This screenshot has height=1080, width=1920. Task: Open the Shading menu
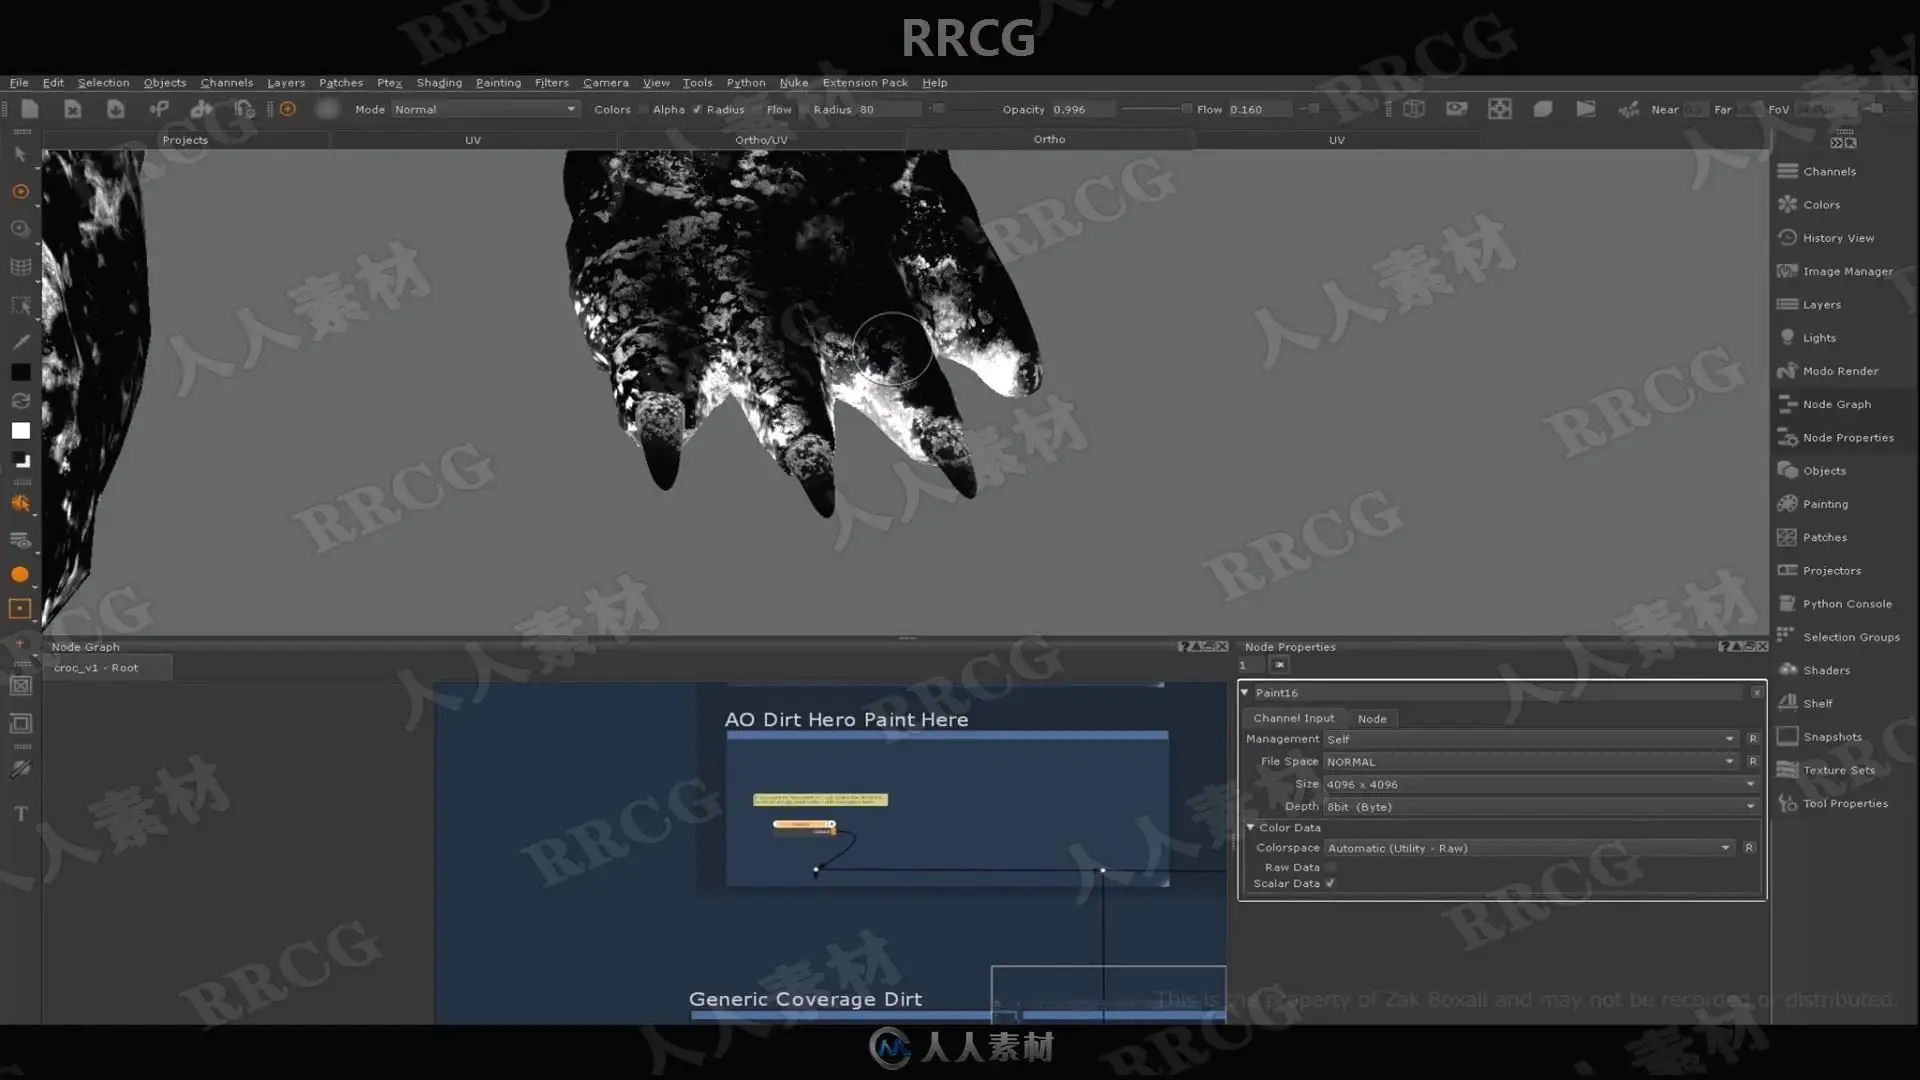[x=439, y=83]
